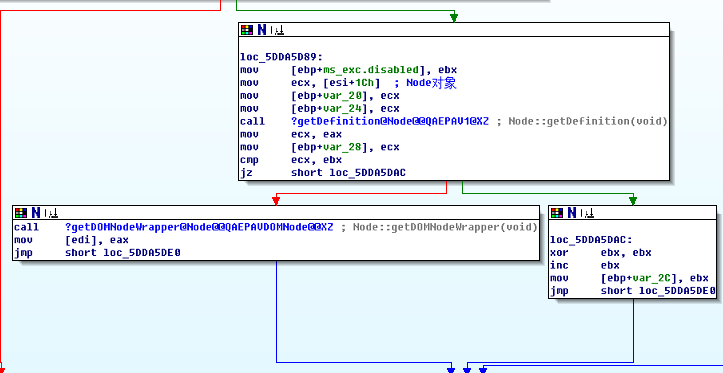This screenshot has width=723, height=373.
Task: Click the mov [edi], eax instruction
Action: [71, 240]
